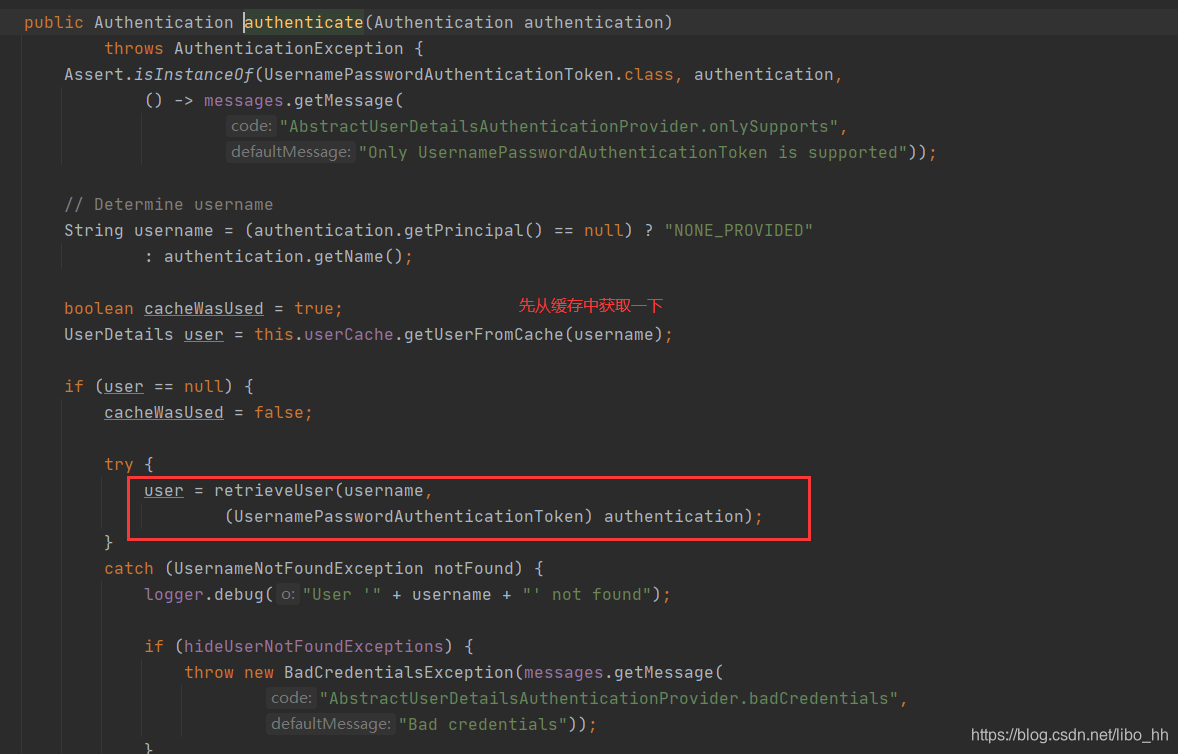Click the throw keyword before new BadCredentialsException

[209, 673]
